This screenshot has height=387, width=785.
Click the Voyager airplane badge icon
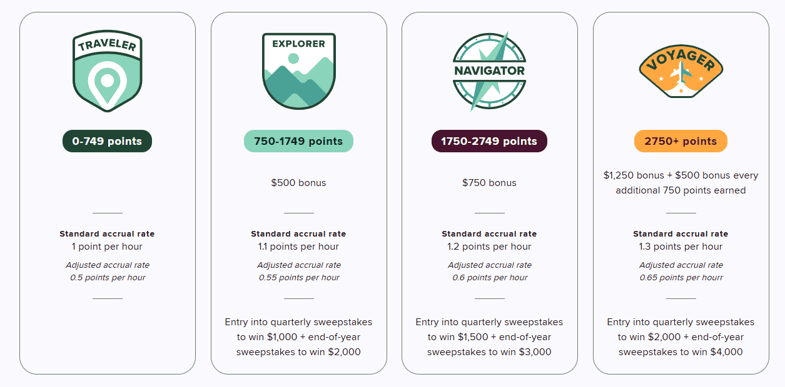coord(681,71)
